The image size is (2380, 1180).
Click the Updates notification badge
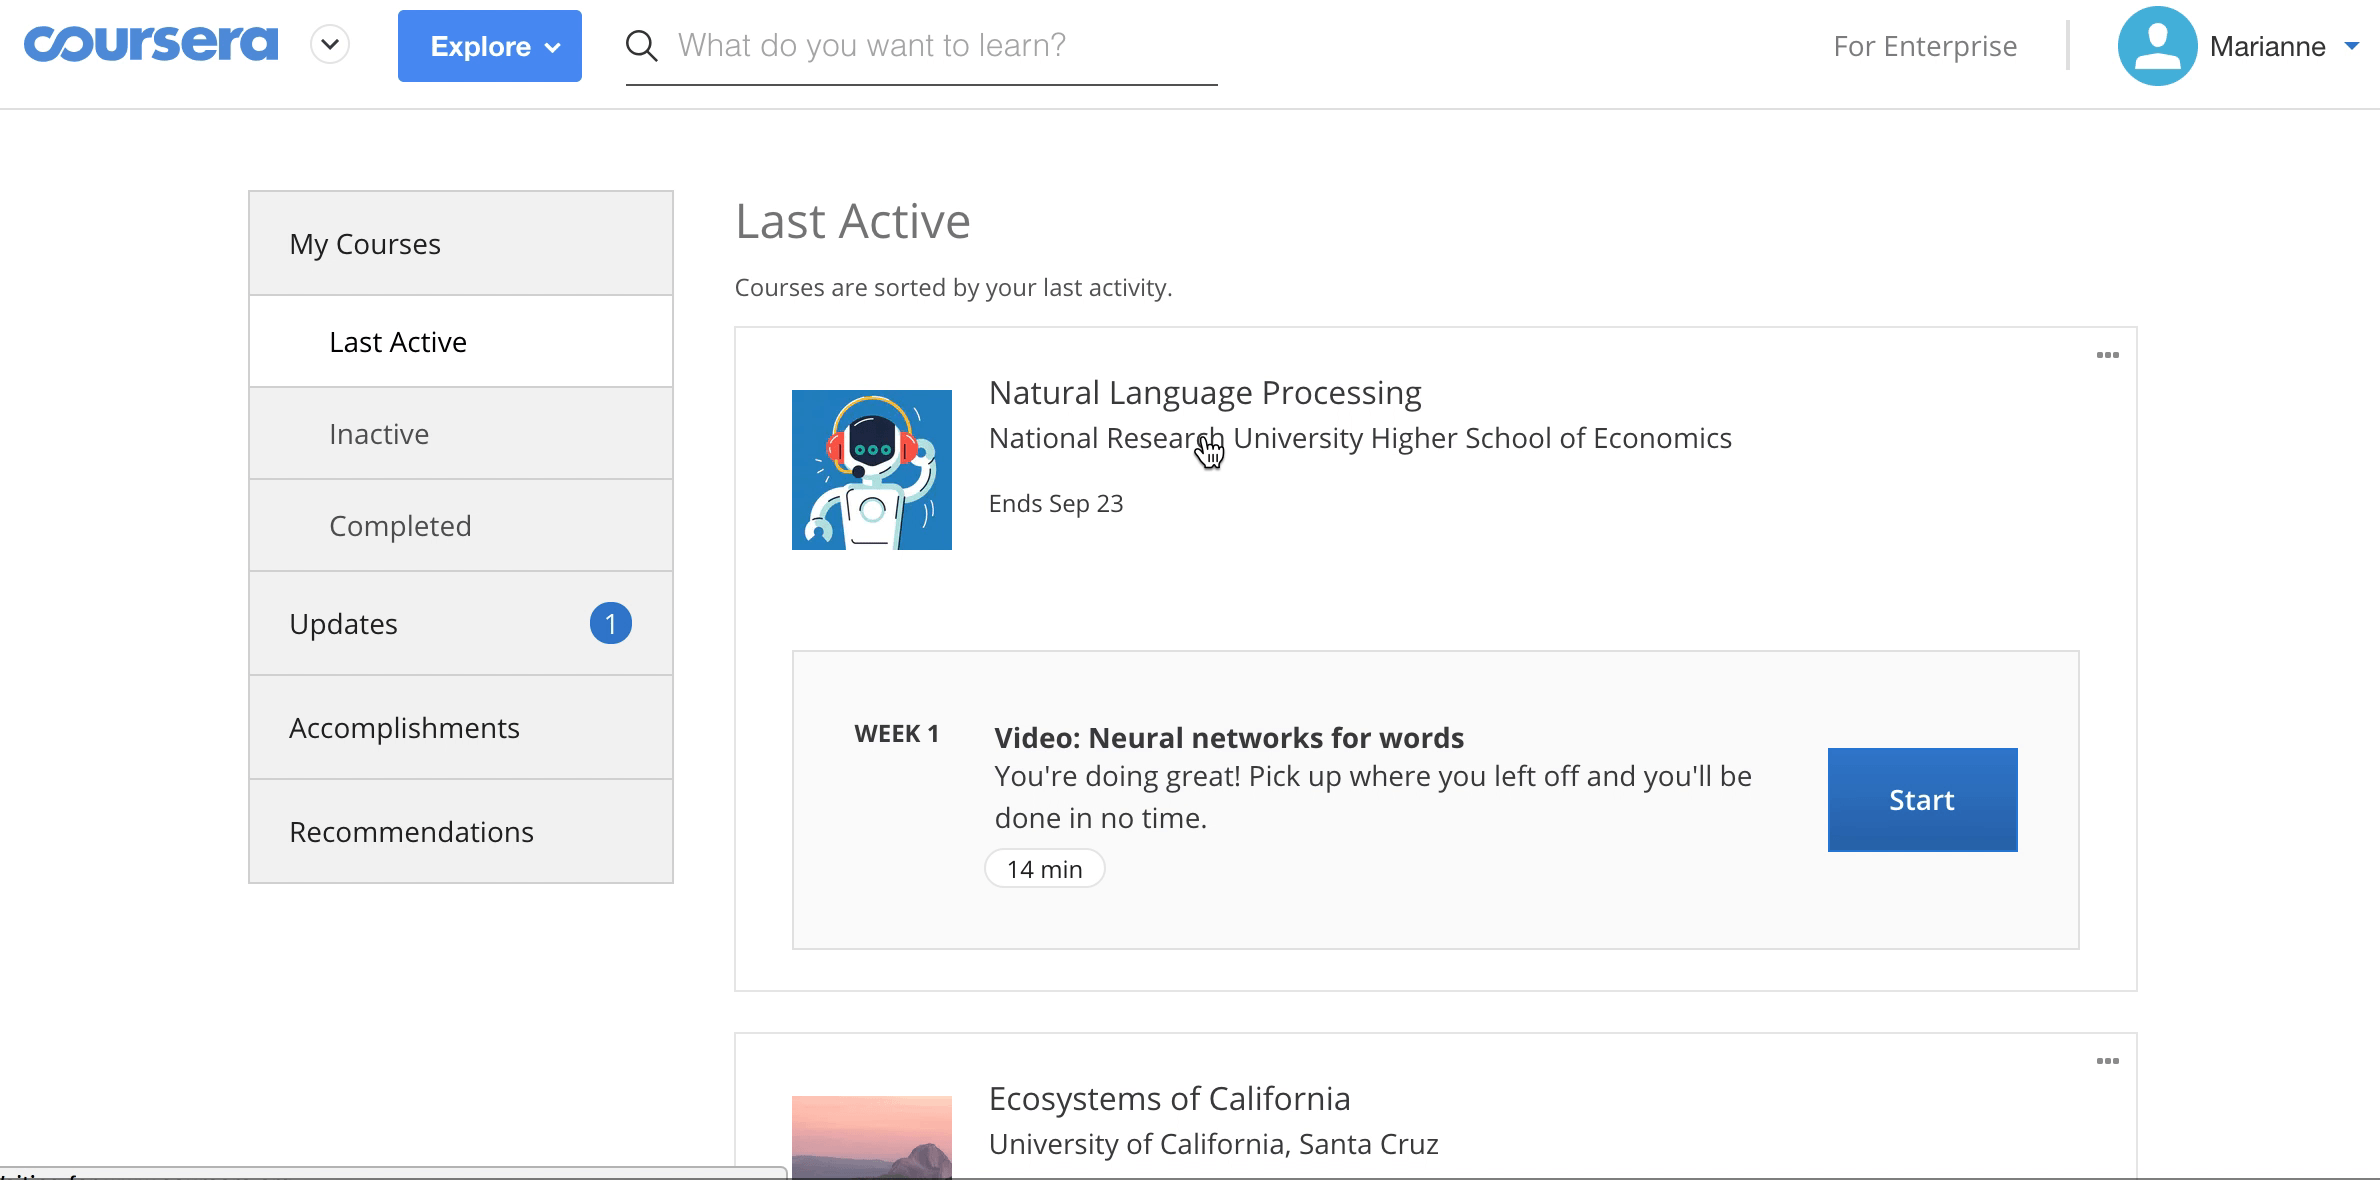pyautogui.click(x=610, y=624)
